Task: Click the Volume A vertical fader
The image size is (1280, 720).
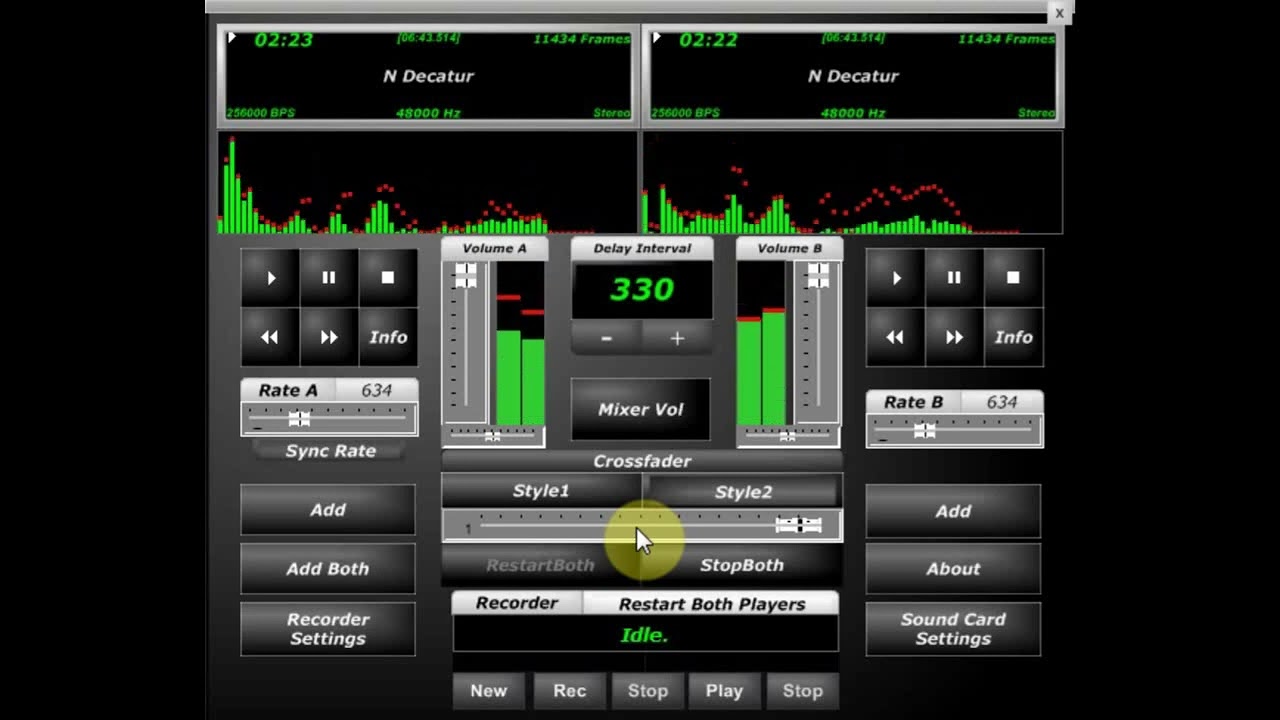Action: click(x=466, y=342)
